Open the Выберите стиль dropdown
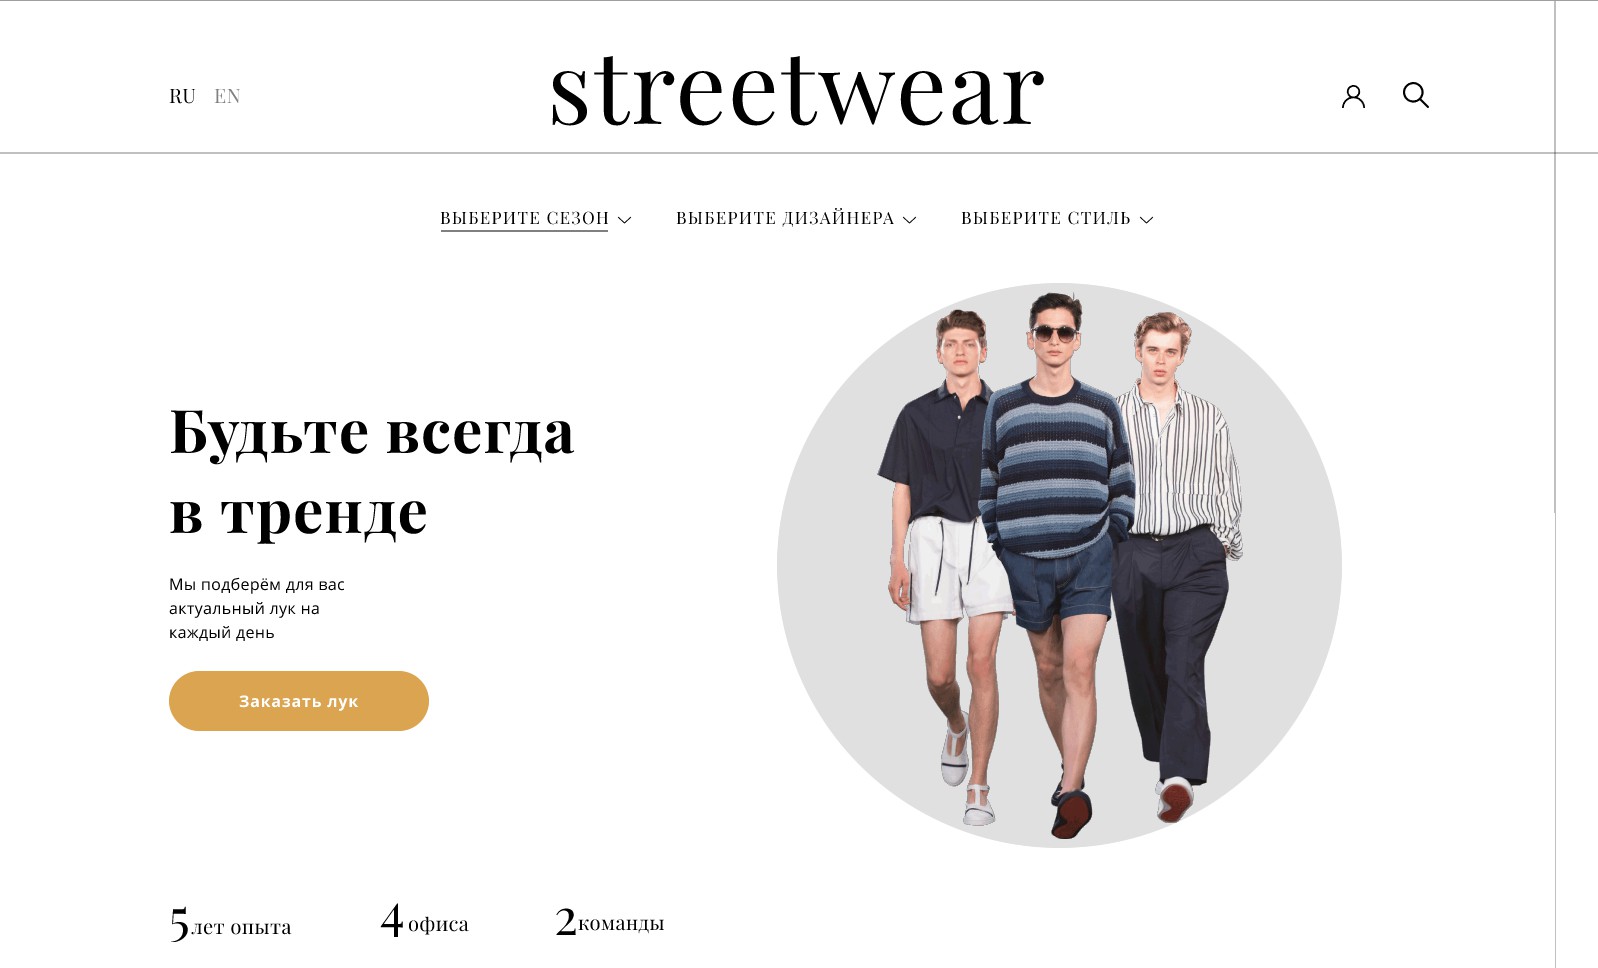Image resolution: width=1598 pixels, height=968 pixels. click(x=1057, y=219)
